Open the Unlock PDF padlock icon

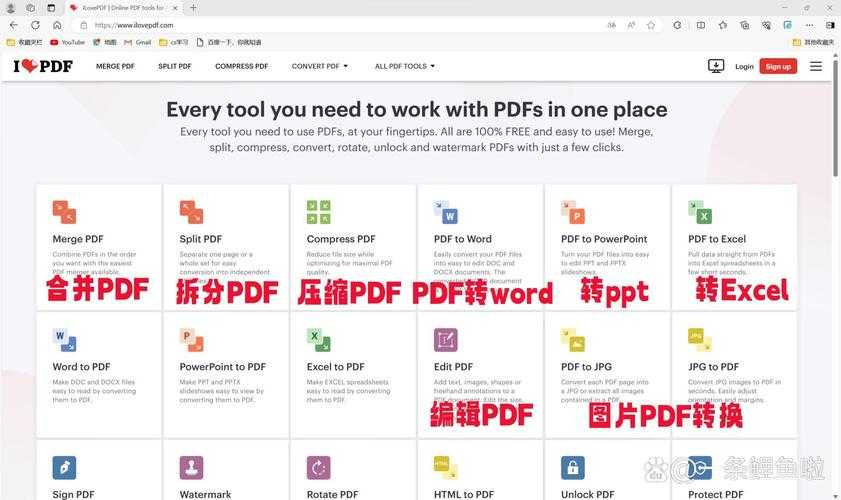pyautogui.click(x=572, y=467)
